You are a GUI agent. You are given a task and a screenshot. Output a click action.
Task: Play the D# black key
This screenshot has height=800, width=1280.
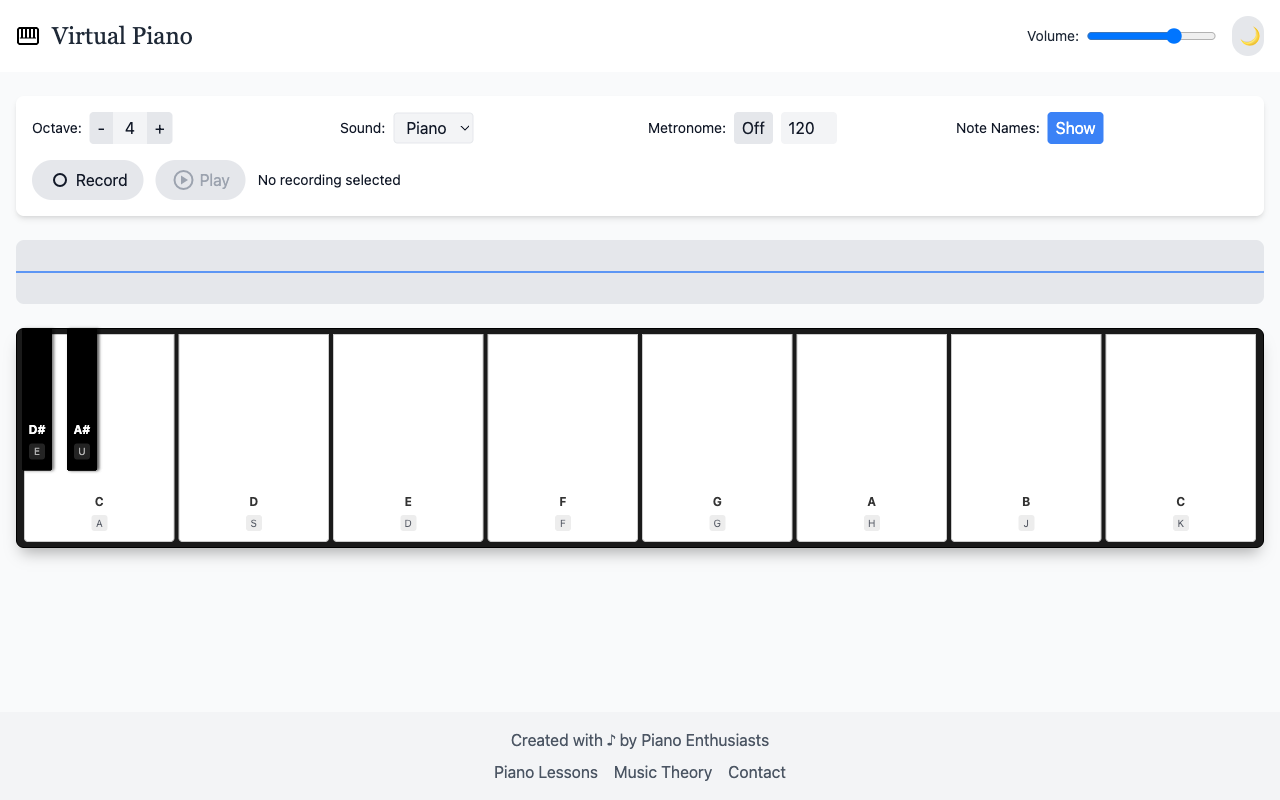(37, 400)
